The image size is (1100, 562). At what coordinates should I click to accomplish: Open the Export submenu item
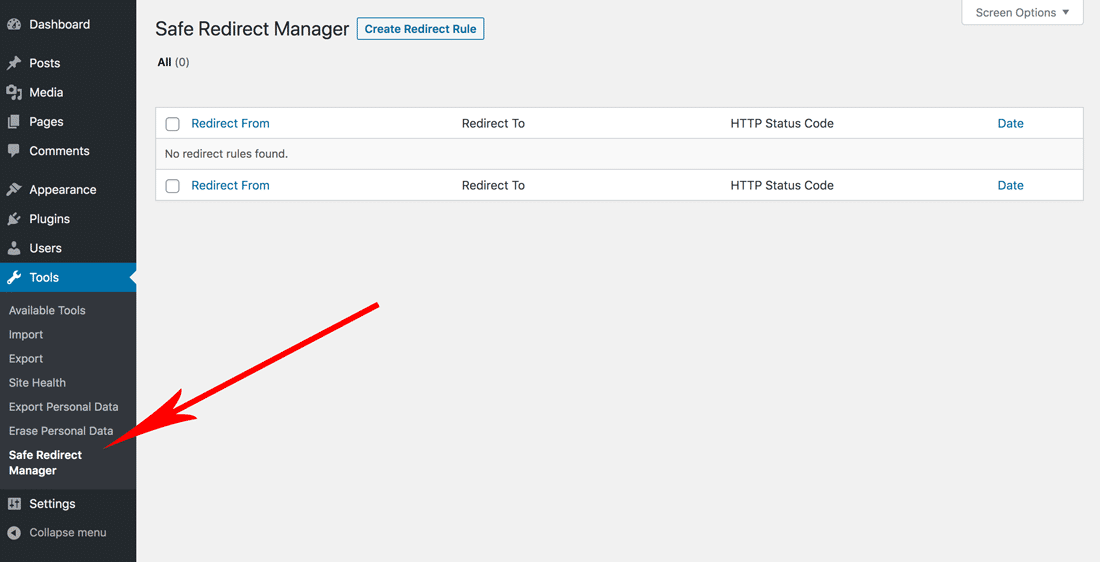26,359
